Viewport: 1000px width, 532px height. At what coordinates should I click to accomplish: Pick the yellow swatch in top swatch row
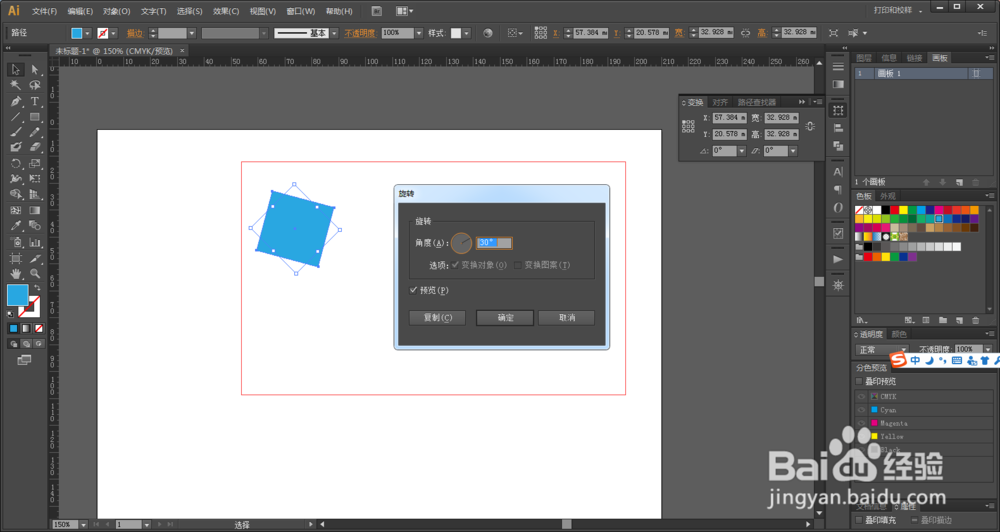click(903, 210)
